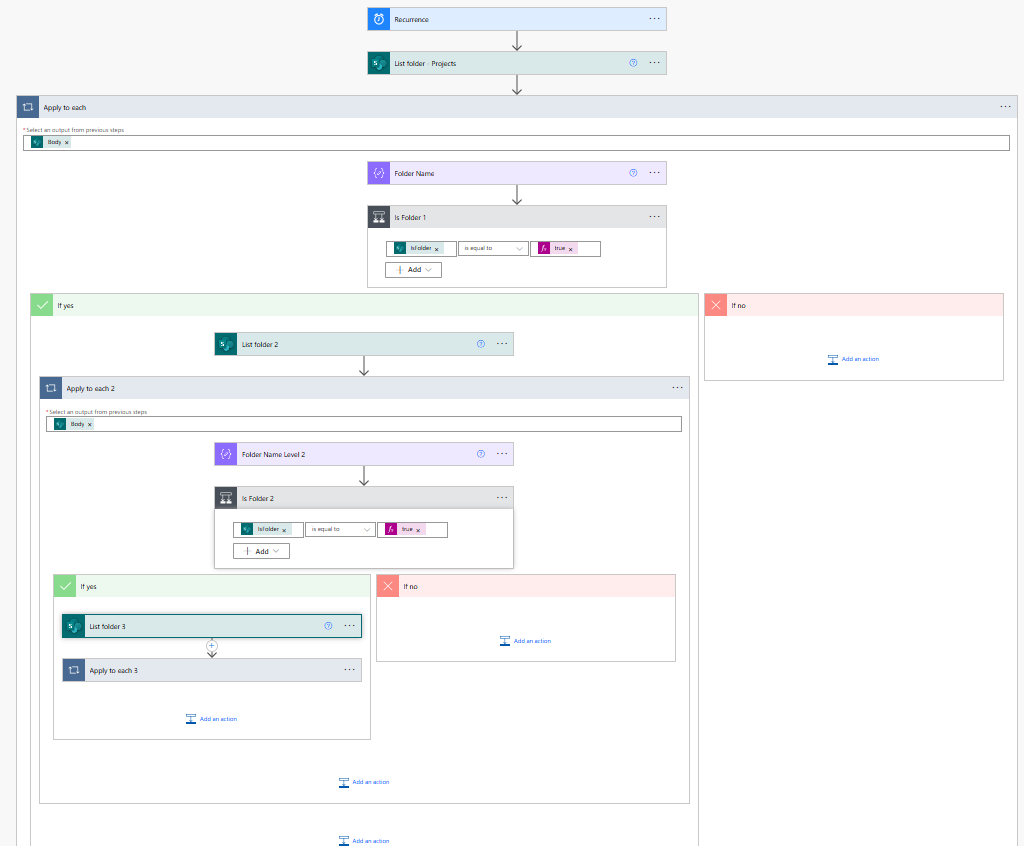Click the Apply to each 2 output input field
This screenshot has width=1024, height=846.
(380, 424)
